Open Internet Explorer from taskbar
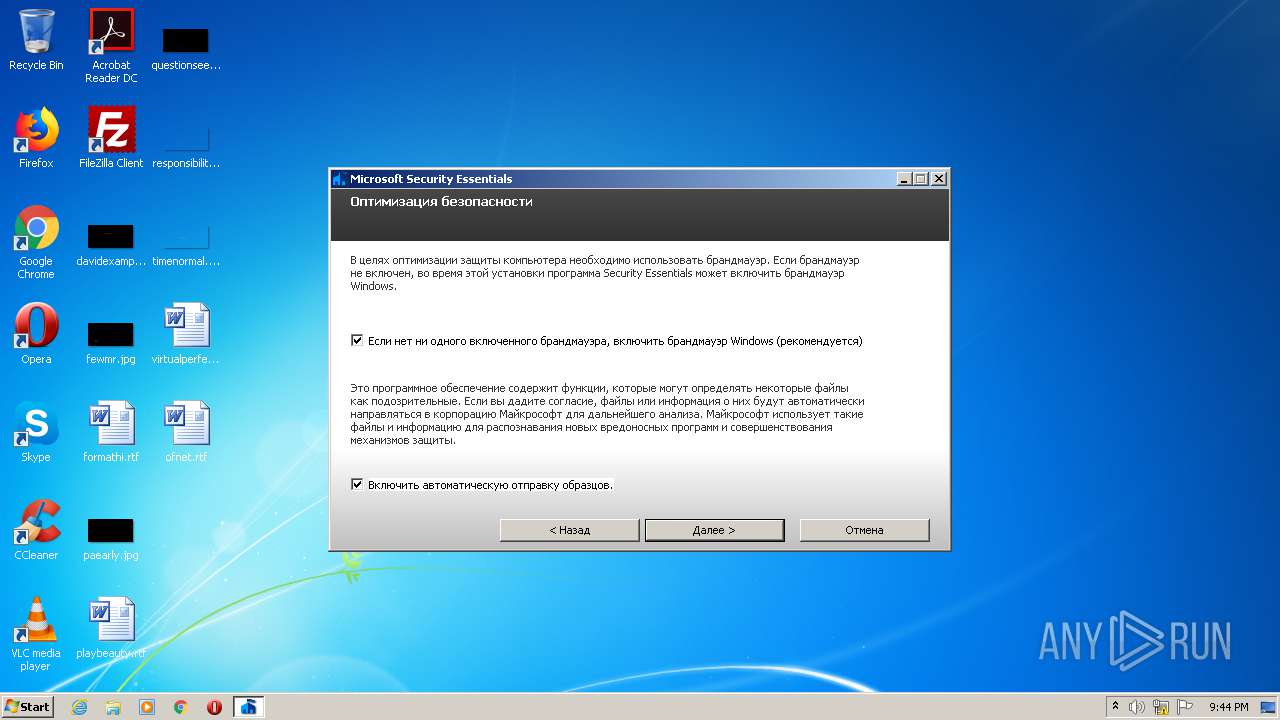The width and height of the screenshot is (1280, 720). click(x=79, y=707)
